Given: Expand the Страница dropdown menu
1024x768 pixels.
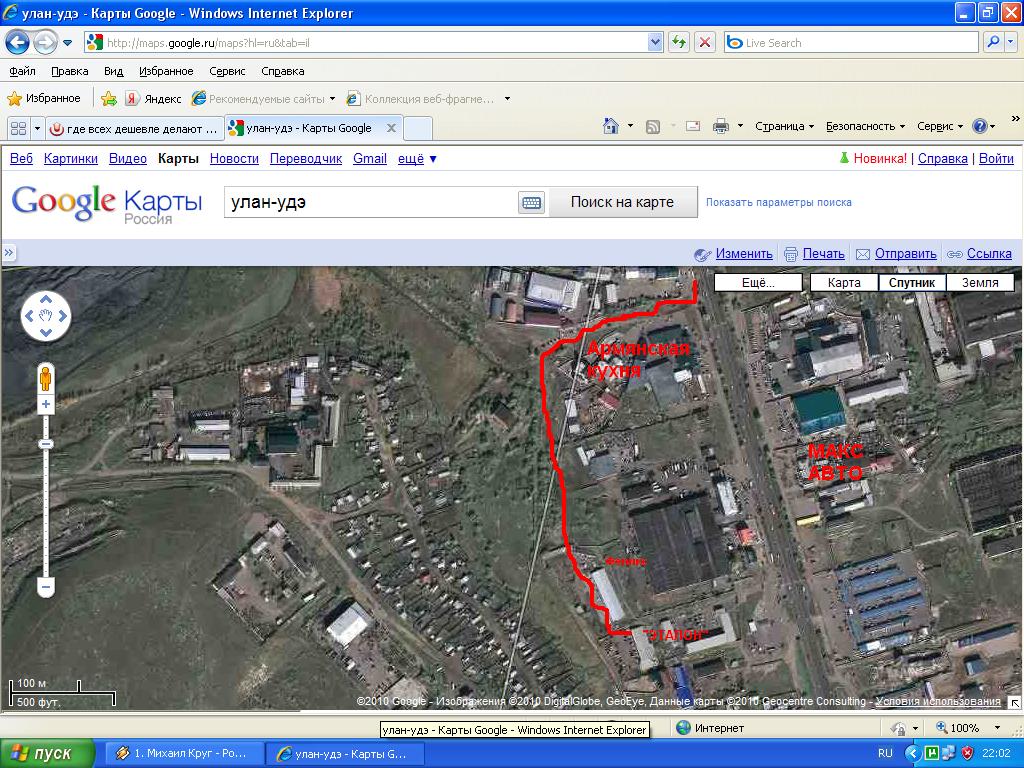Looking at the screenshot, I should (x=784, y=126).
